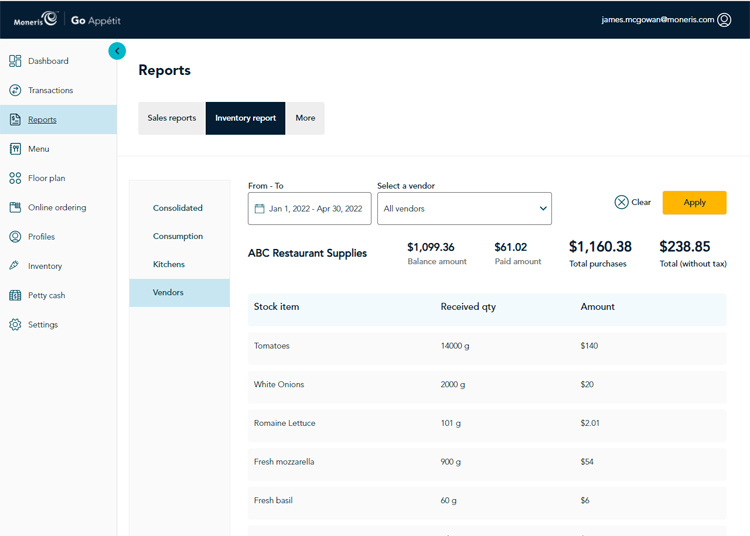Click the Reports sidebar icon
Screen dimensions: 750x536
[x=15, y=120]
